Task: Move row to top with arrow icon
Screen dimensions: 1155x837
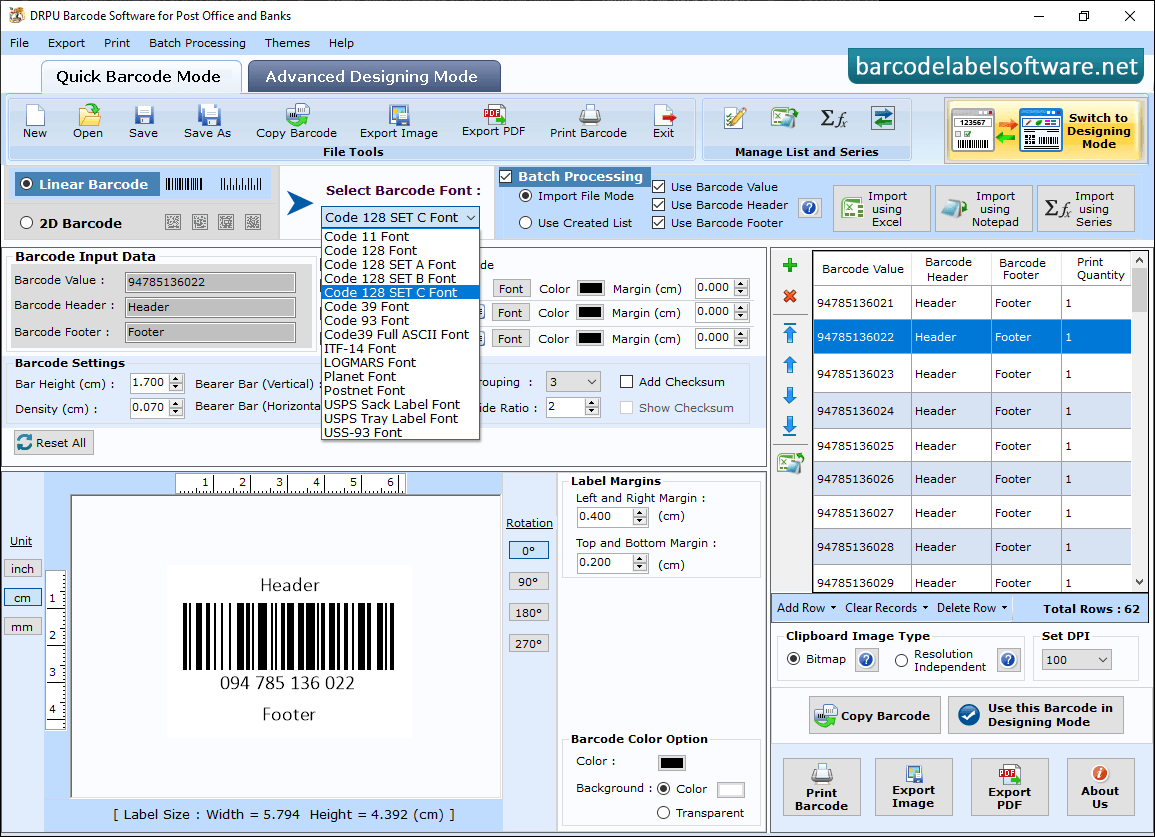Action: pyautogui.click(x=790, y=333)
